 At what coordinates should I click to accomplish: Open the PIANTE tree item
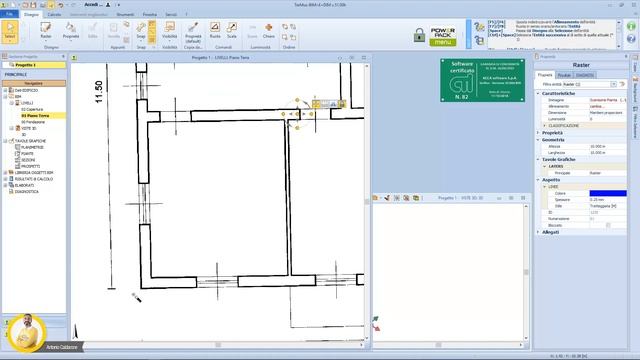pos(27,153)
